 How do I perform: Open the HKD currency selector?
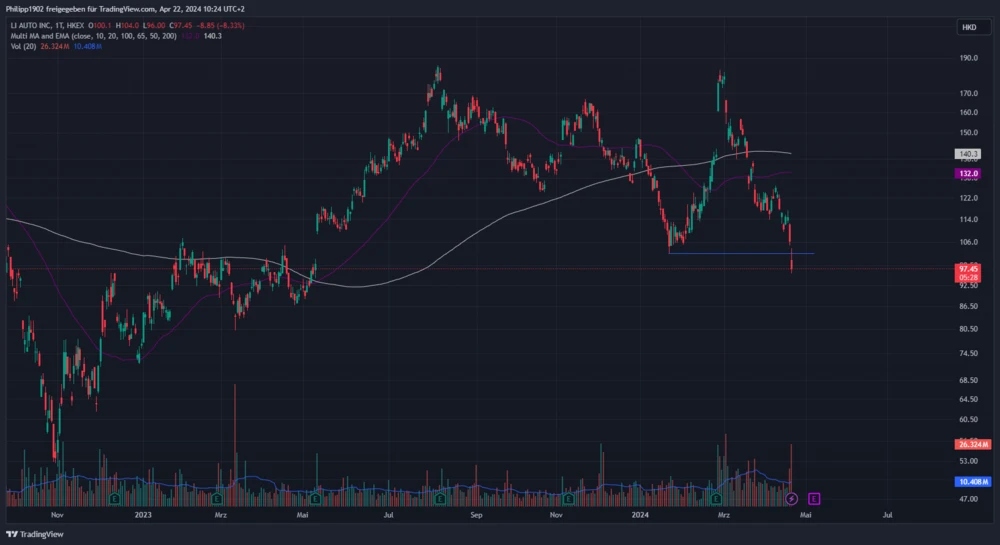click(968, 27)
